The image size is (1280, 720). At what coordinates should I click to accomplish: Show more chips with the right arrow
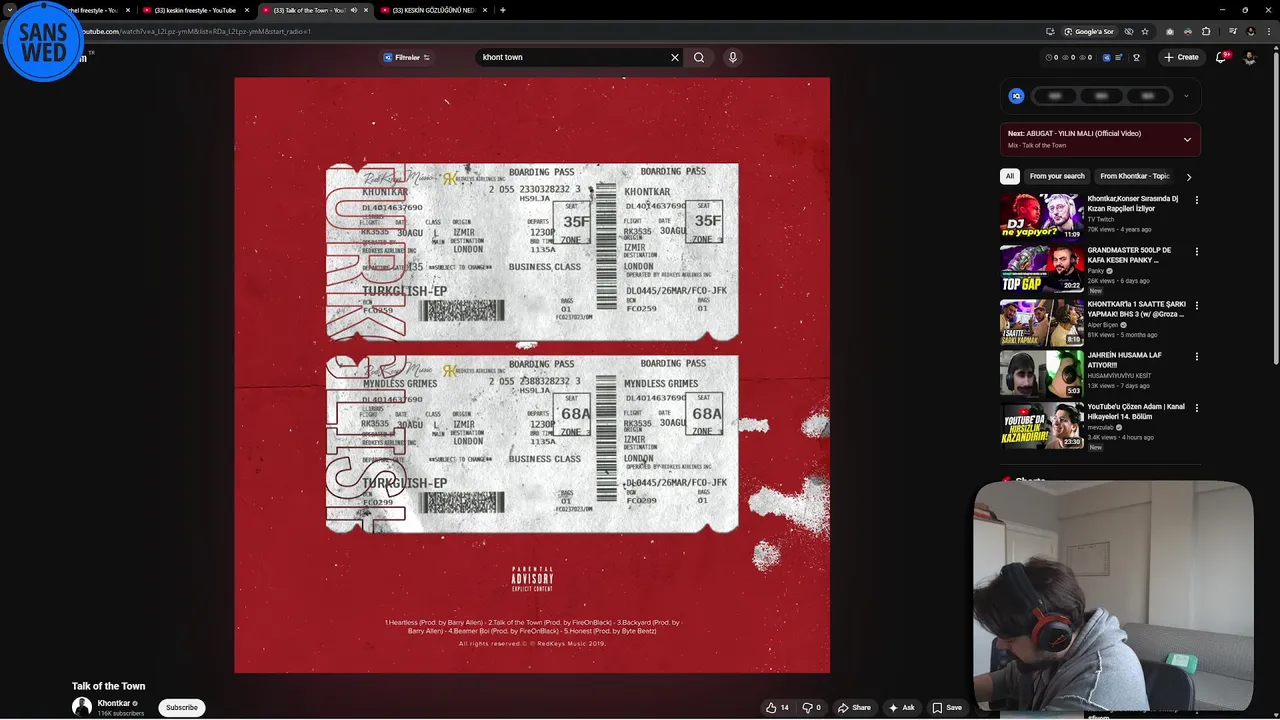(1188, 177)
